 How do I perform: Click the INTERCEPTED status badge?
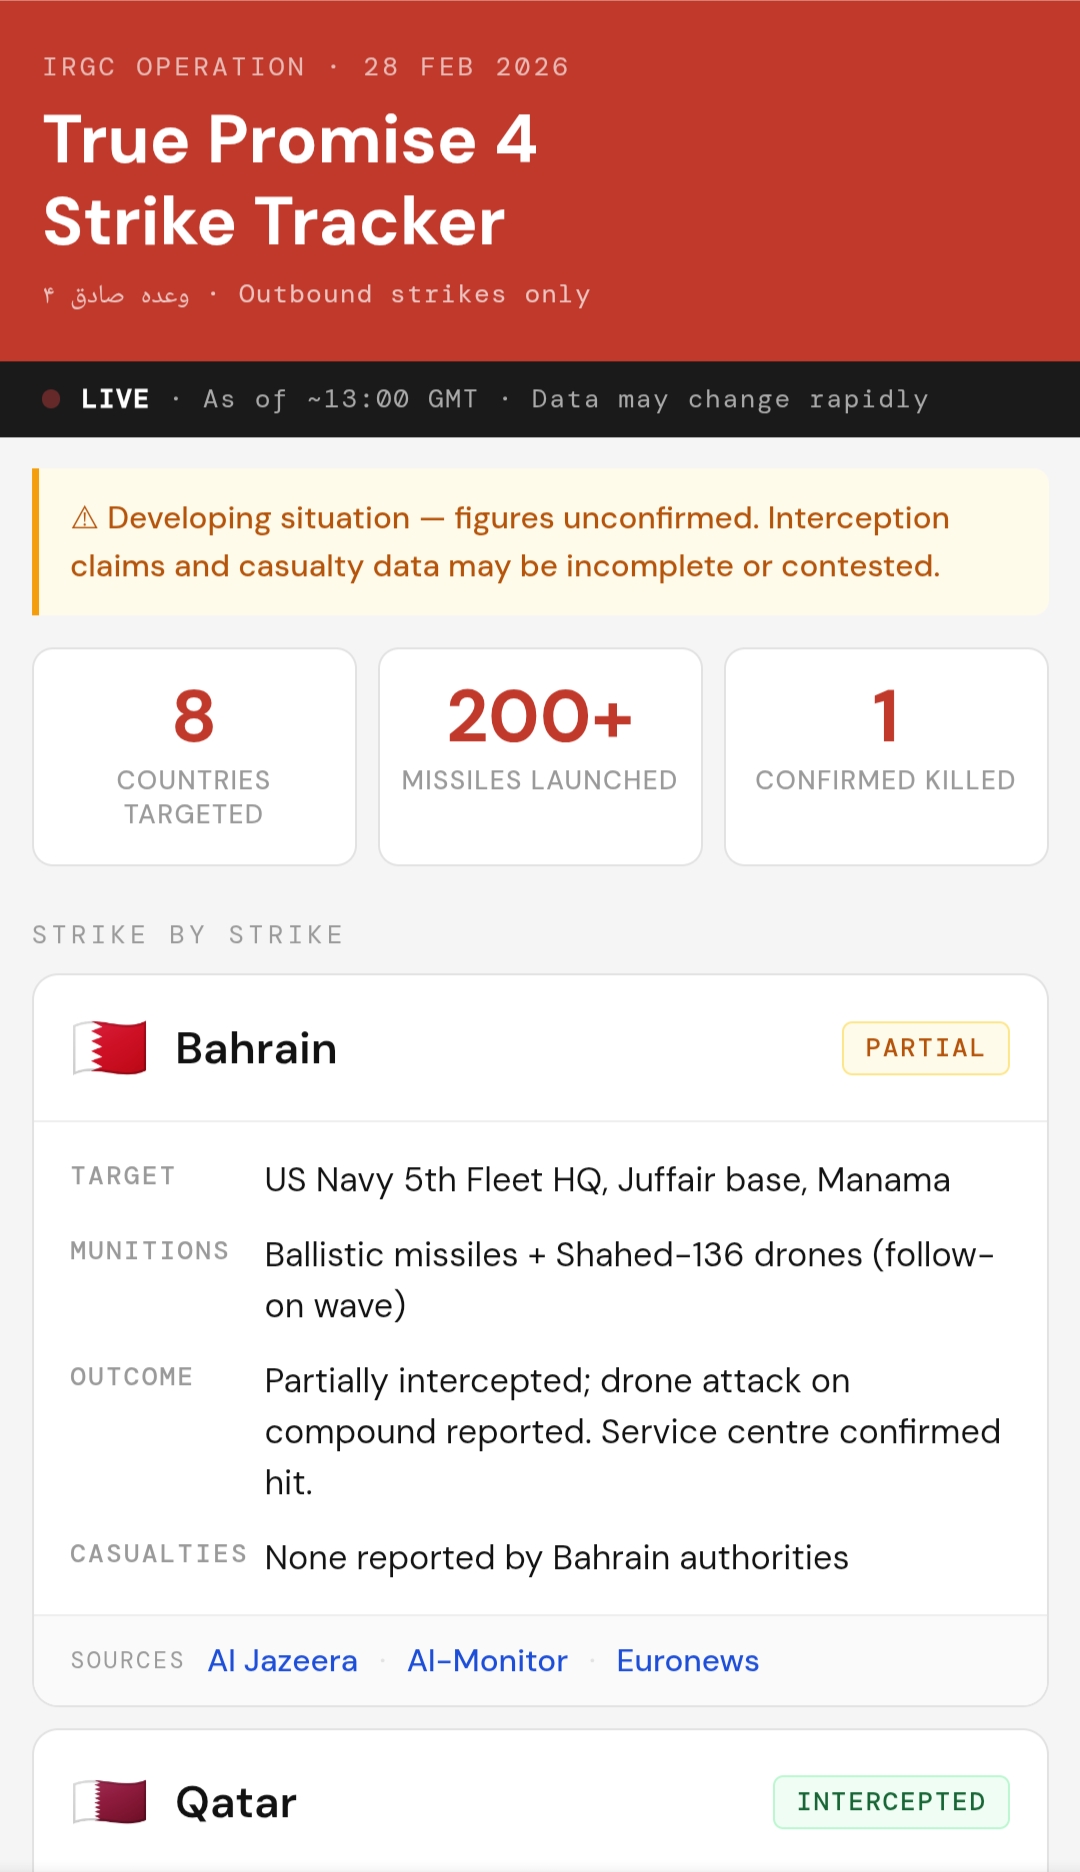pyautogui.click(x=890, y=1802)
